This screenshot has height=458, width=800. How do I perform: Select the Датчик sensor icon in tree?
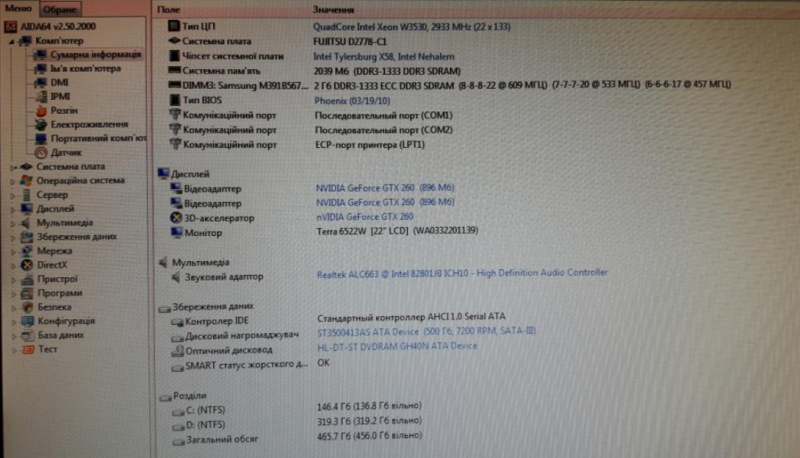[x=41, y=153]
